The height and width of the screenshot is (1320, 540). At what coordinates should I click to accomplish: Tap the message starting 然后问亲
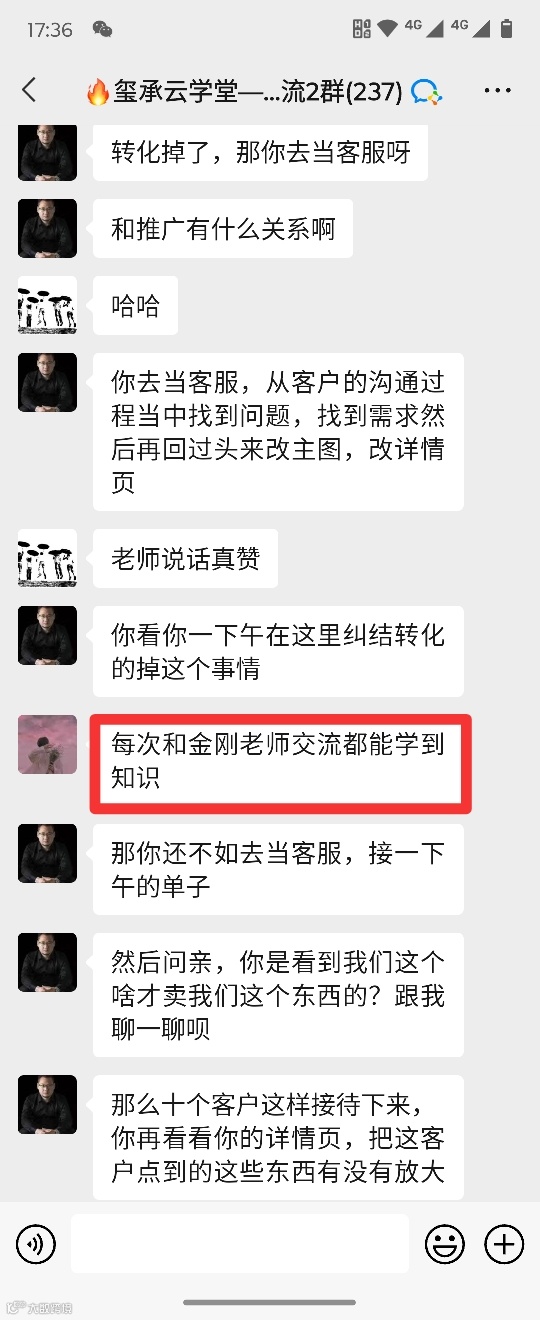pos(279,995)
